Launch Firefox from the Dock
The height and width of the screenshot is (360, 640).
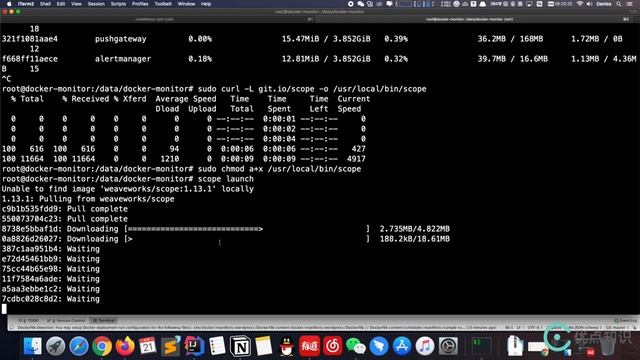(x=124, y=346)
